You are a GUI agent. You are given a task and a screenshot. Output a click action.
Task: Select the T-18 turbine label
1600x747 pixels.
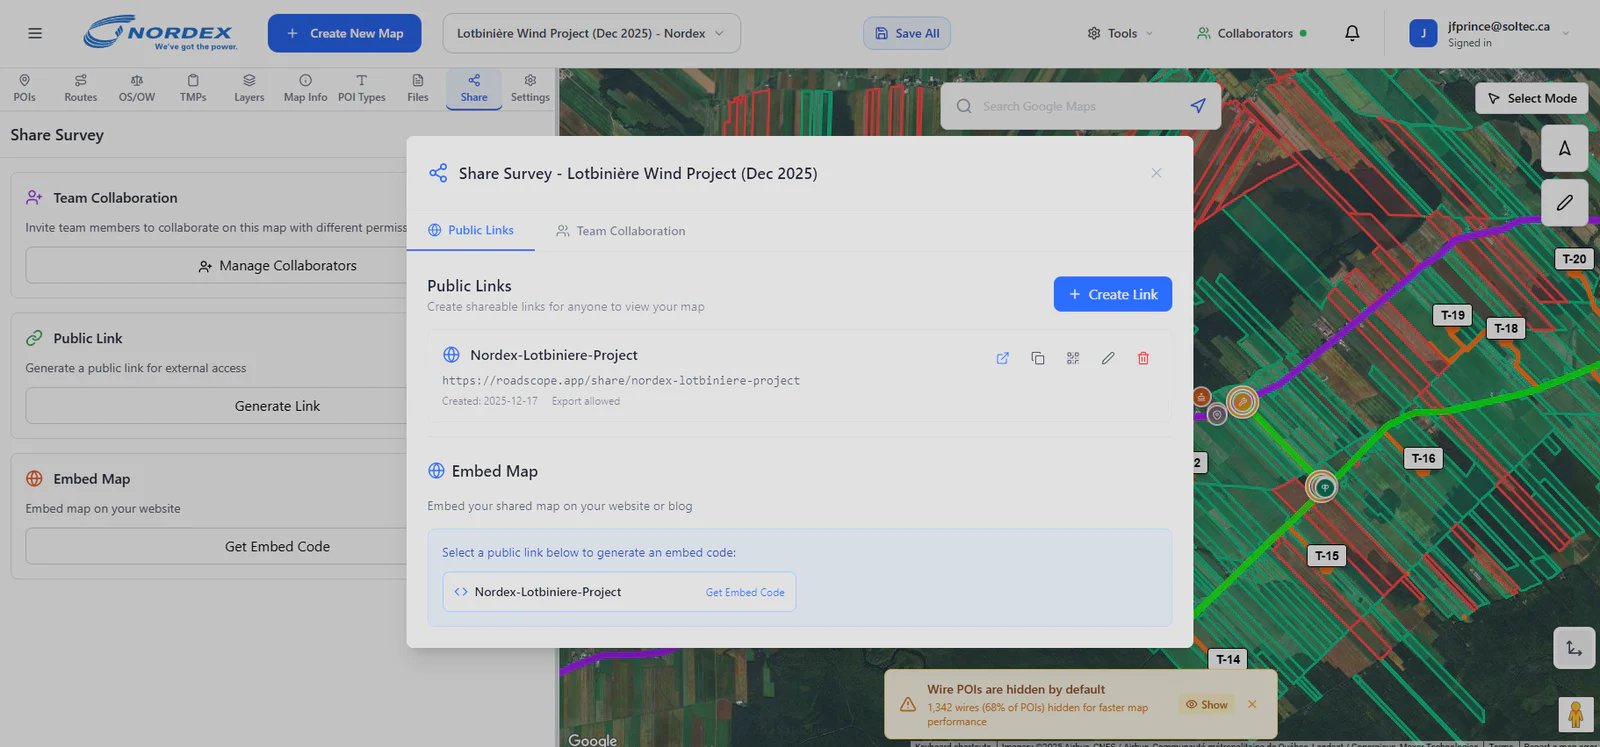click(x=1506, y=328)
